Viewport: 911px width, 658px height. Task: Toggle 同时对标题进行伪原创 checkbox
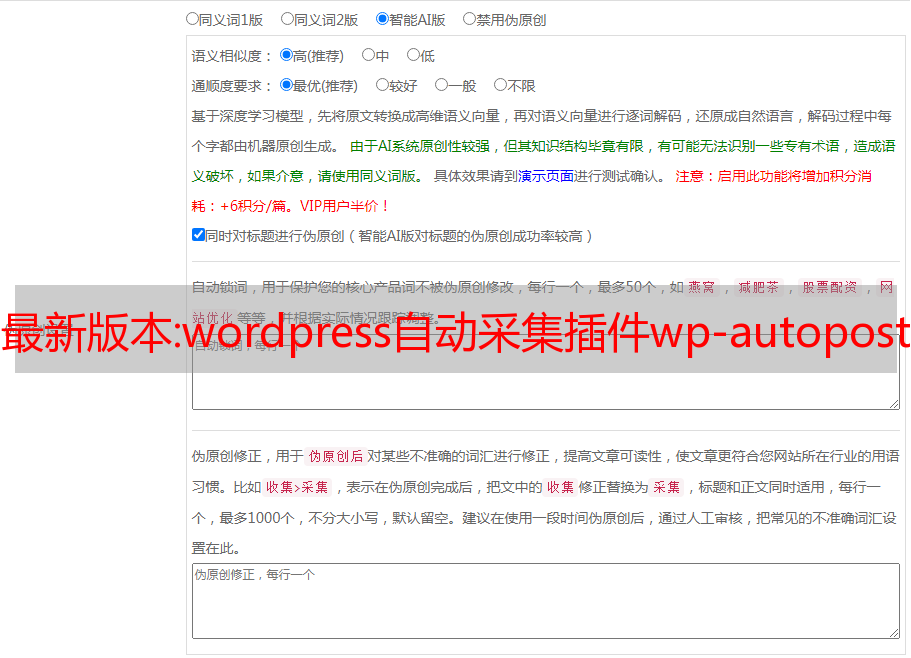[x=198, y=235]
